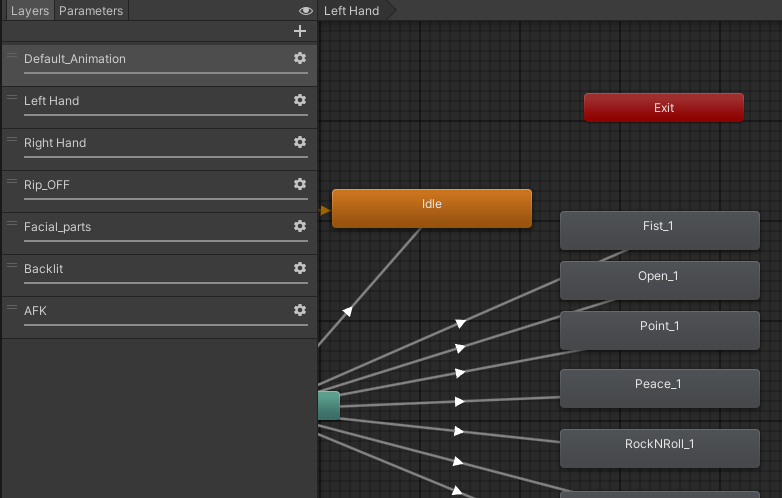Image resolution: width=782 pixels, height=498 pixels.
Task: Select the transition arrow to RockNRoll_1
Action: tap(459, 431)
